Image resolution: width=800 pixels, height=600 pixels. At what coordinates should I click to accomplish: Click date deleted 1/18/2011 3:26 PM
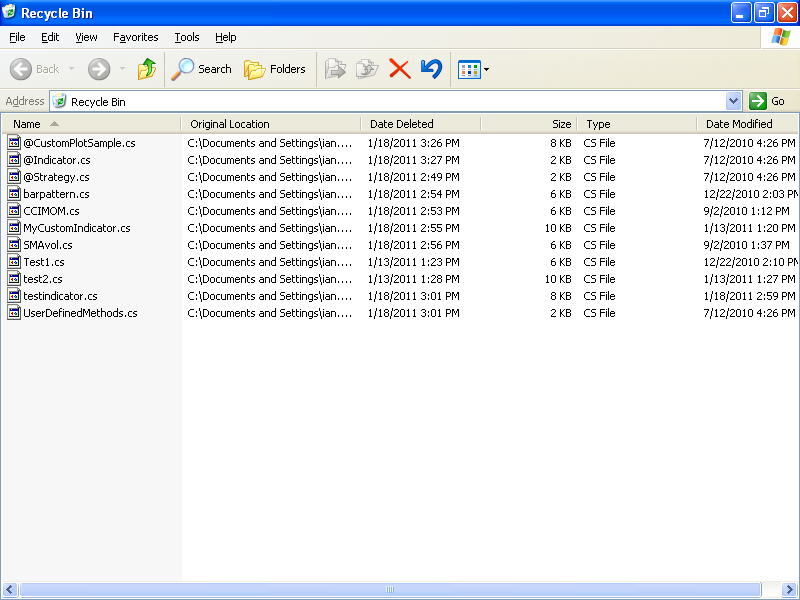click(413, 143)
